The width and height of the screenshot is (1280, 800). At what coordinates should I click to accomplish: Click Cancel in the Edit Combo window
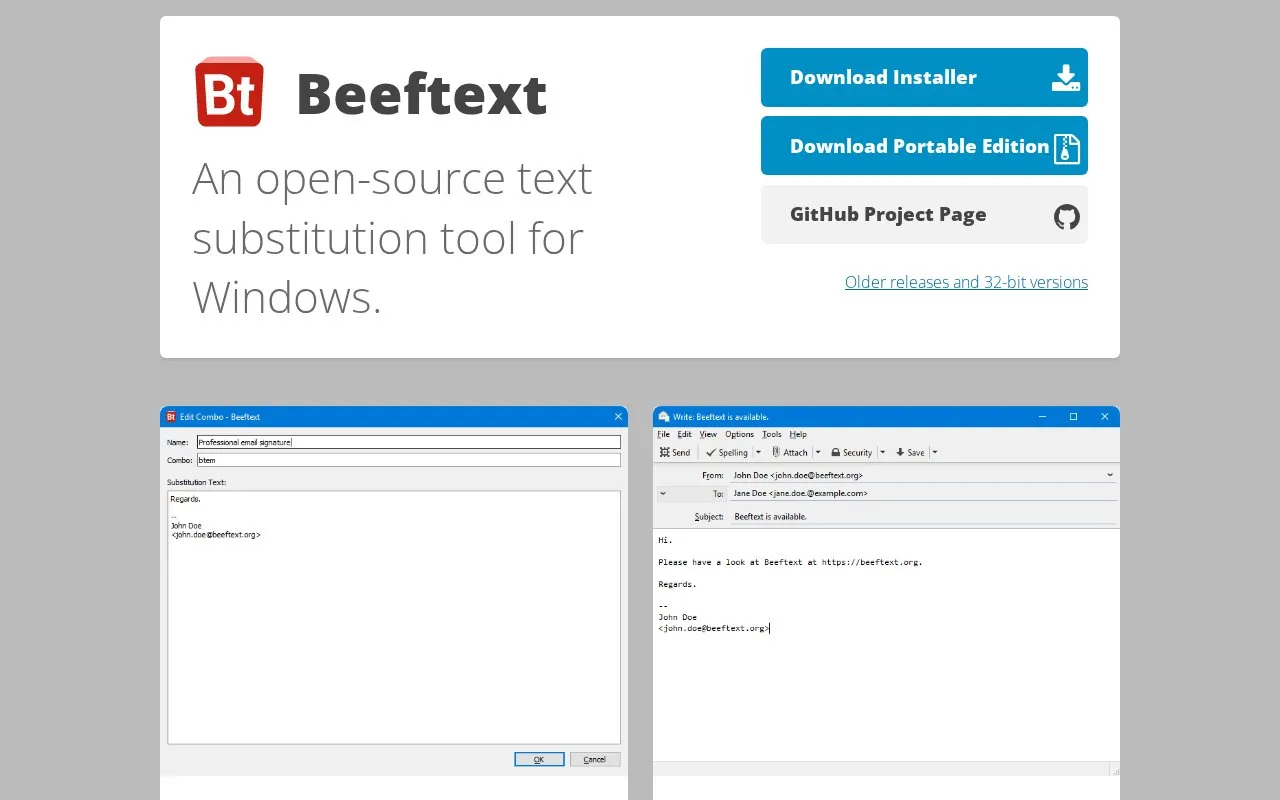pyautogui.click(x=595, y=759)
